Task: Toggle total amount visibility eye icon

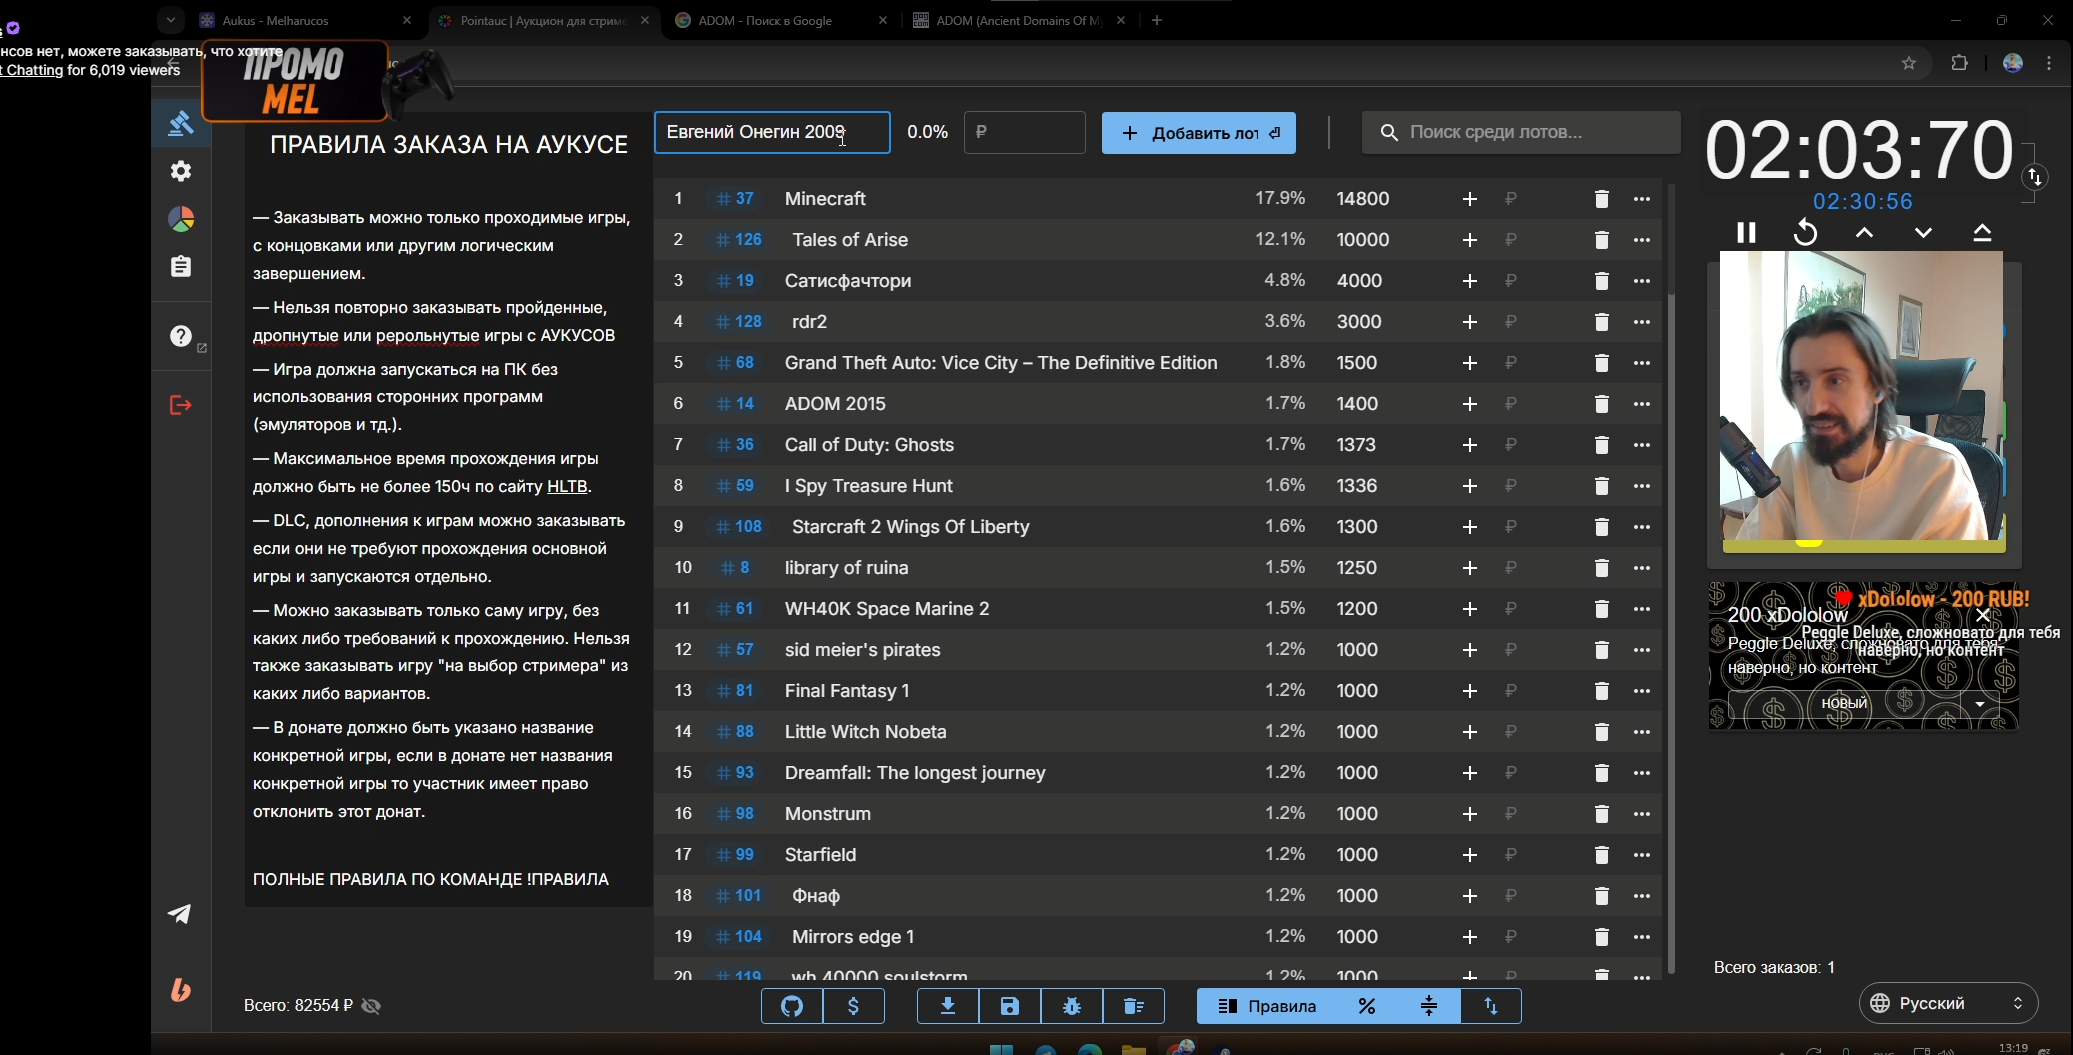Action: coord(371,1006)
